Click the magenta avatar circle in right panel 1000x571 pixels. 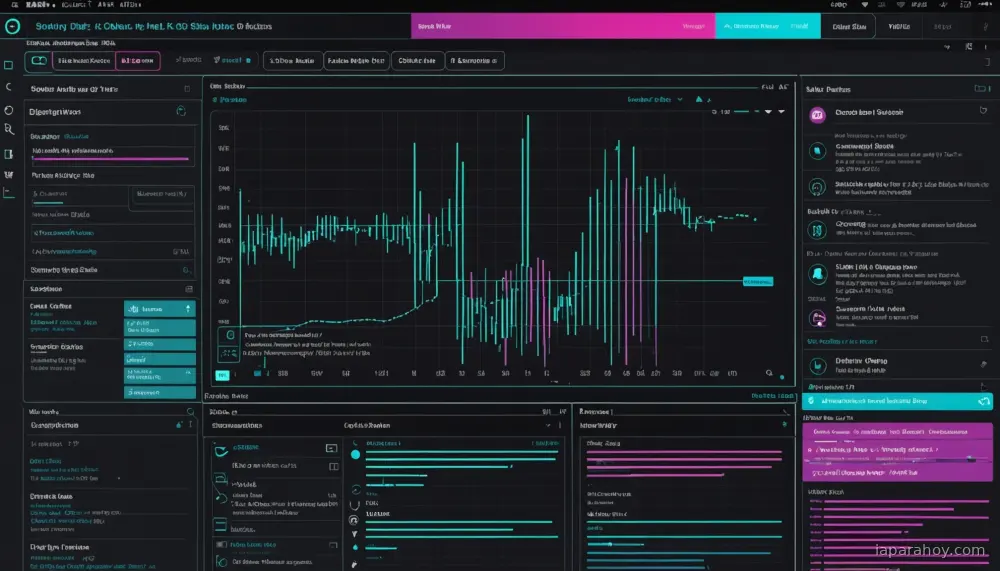(818, 115)
